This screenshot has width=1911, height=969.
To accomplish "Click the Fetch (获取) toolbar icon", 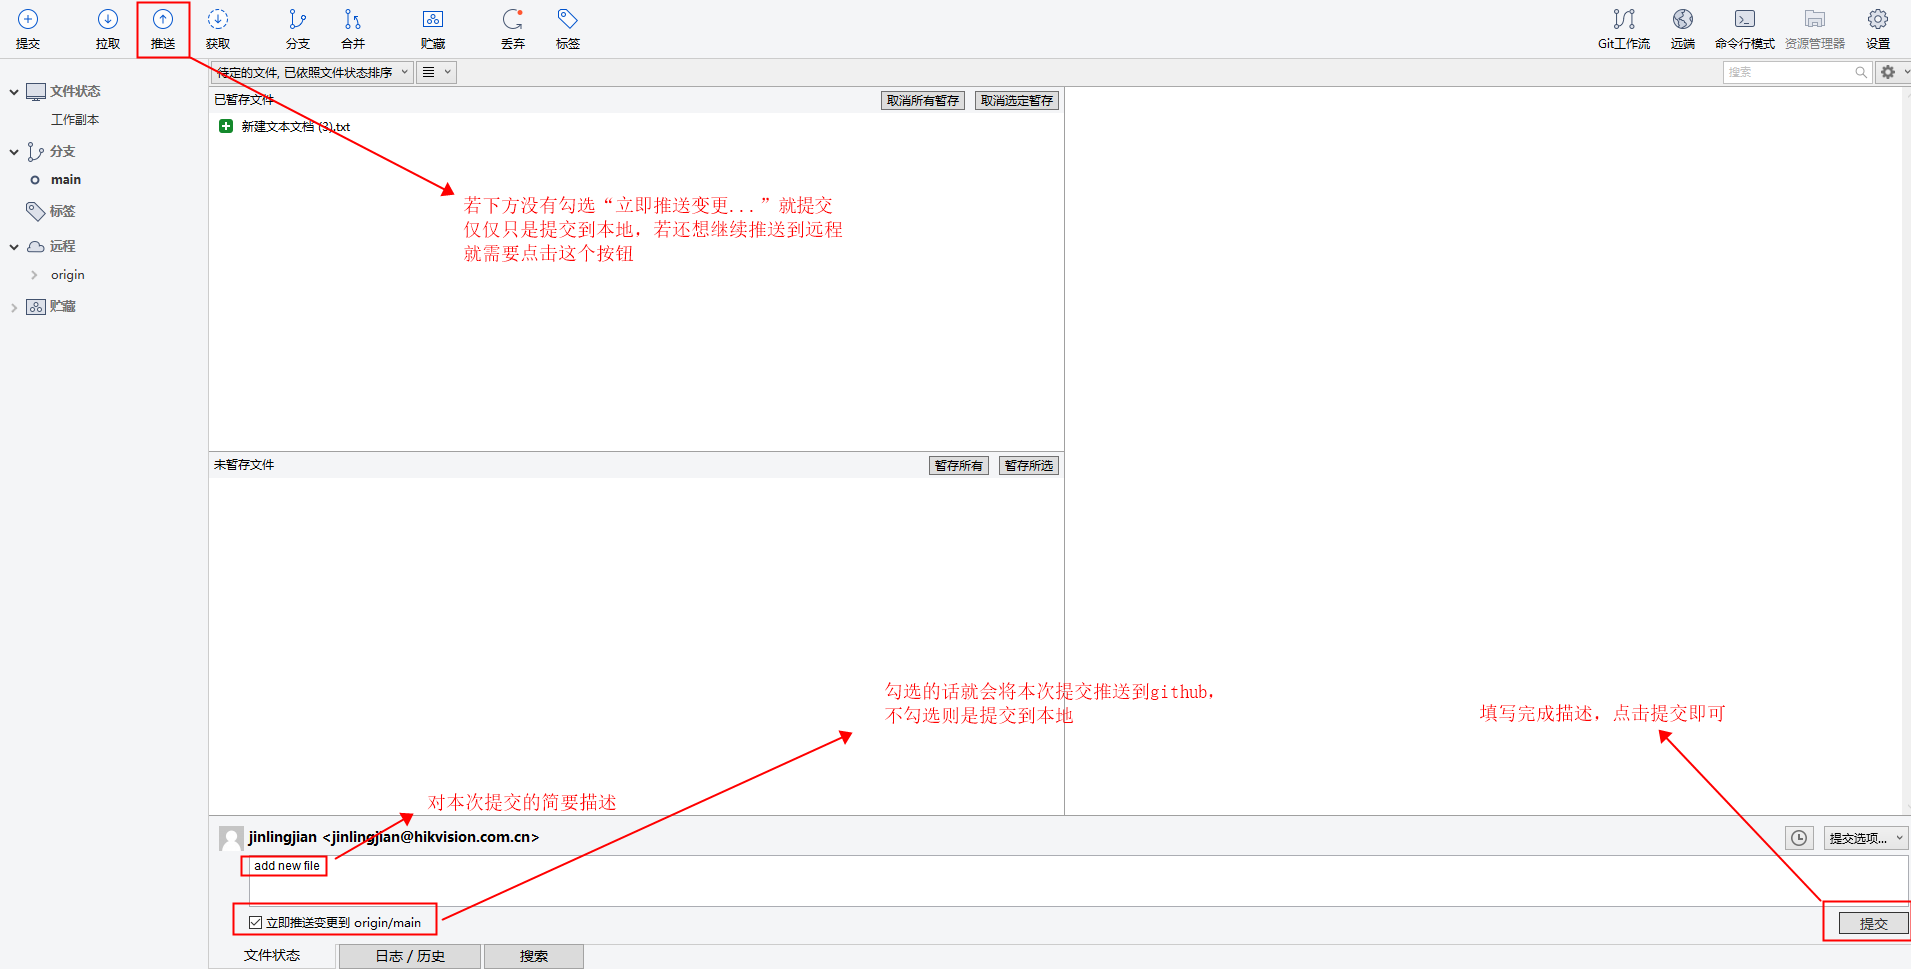I will click(218, 28).
